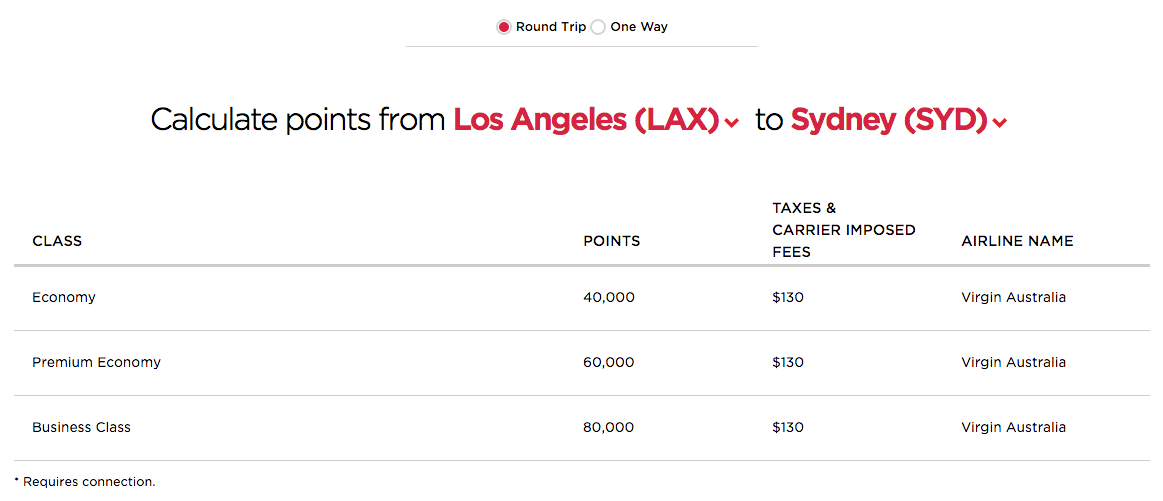Click the 60,000 points value
This screenshot has height=501, width=1163.
click(608, 362)
